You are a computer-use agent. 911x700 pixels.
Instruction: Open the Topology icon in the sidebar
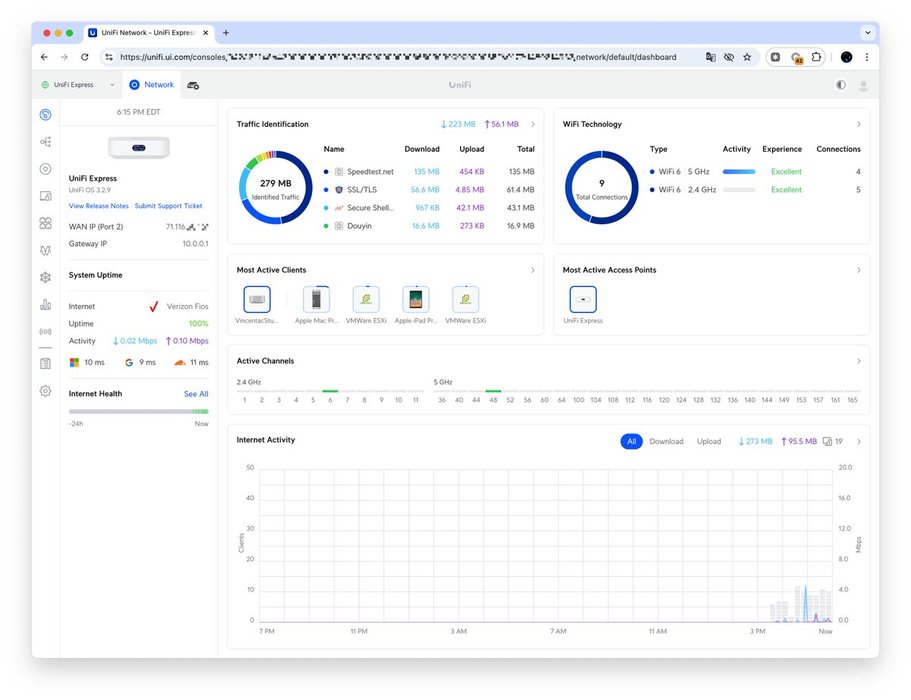(45, 142)
